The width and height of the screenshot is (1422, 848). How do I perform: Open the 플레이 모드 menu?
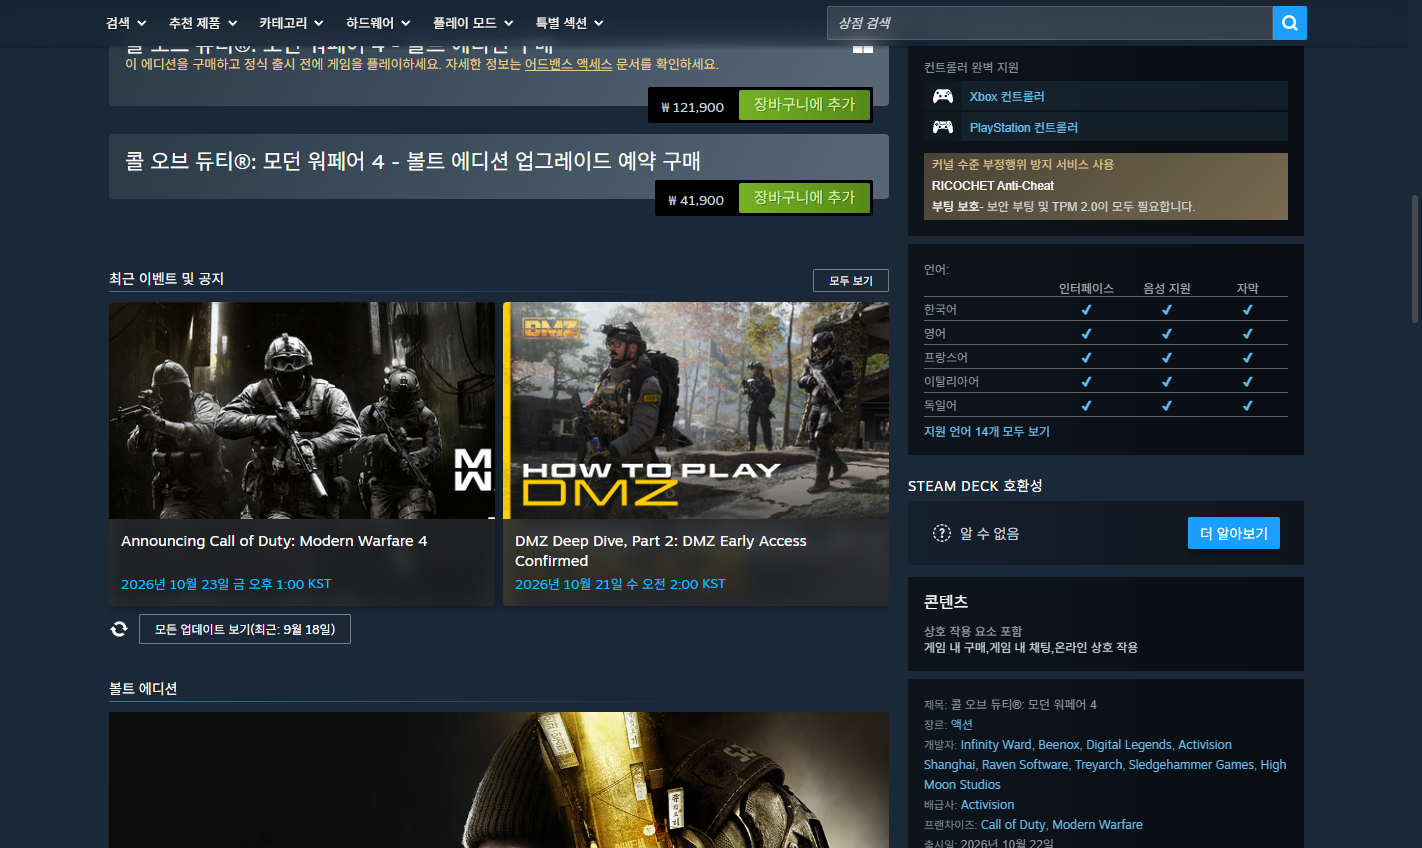pos(473,23)
